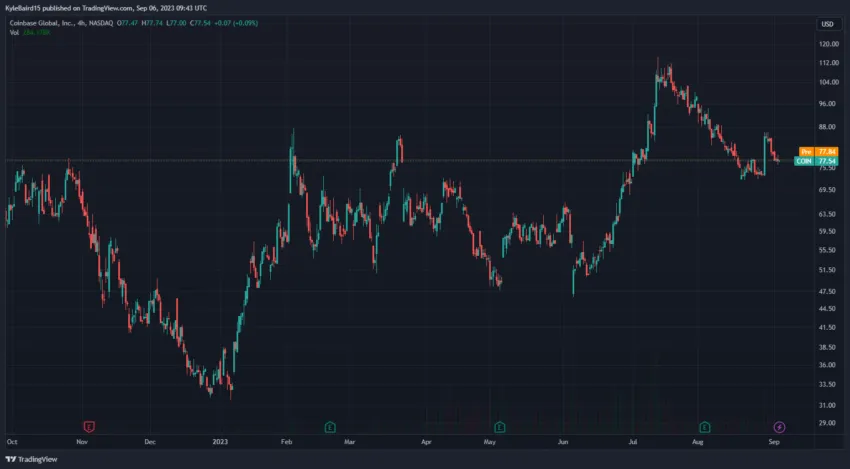The height and width of the screenshot is (469, 850).
Task: Click the Apr label on the time axis
Action: tap(427, 442)
